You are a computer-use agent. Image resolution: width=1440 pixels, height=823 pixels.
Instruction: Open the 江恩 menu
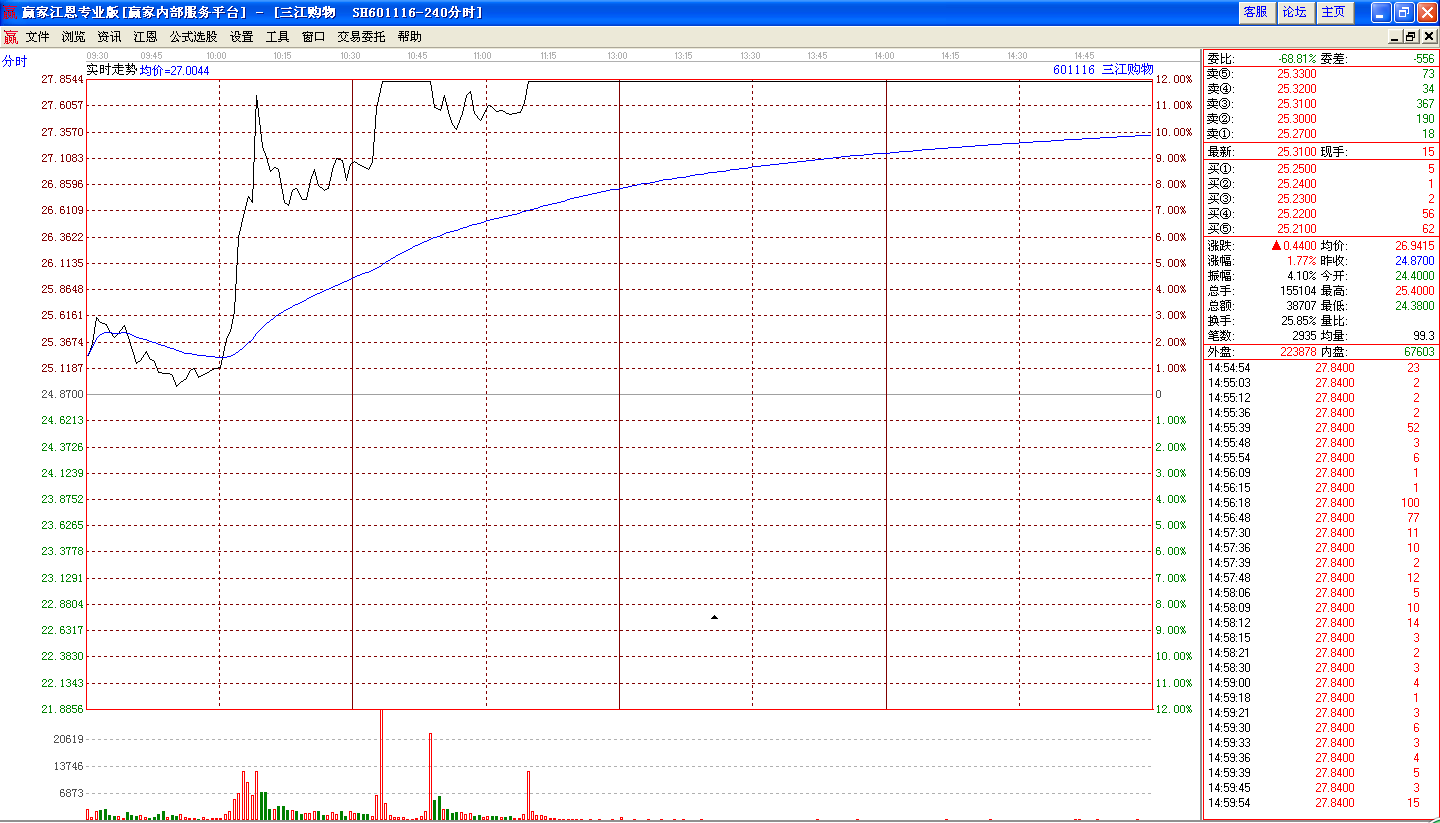146,37
